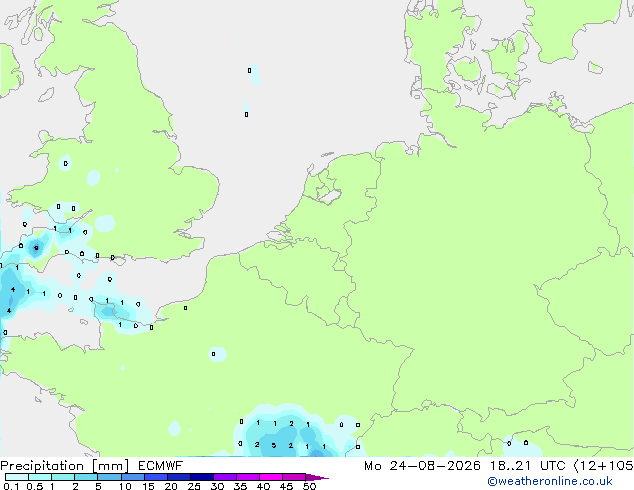This screenshot has height=490, width=634.
Task: Select the lightest 0.1–0.5 mm legend swatch
Action: click(x=17, y=477)
